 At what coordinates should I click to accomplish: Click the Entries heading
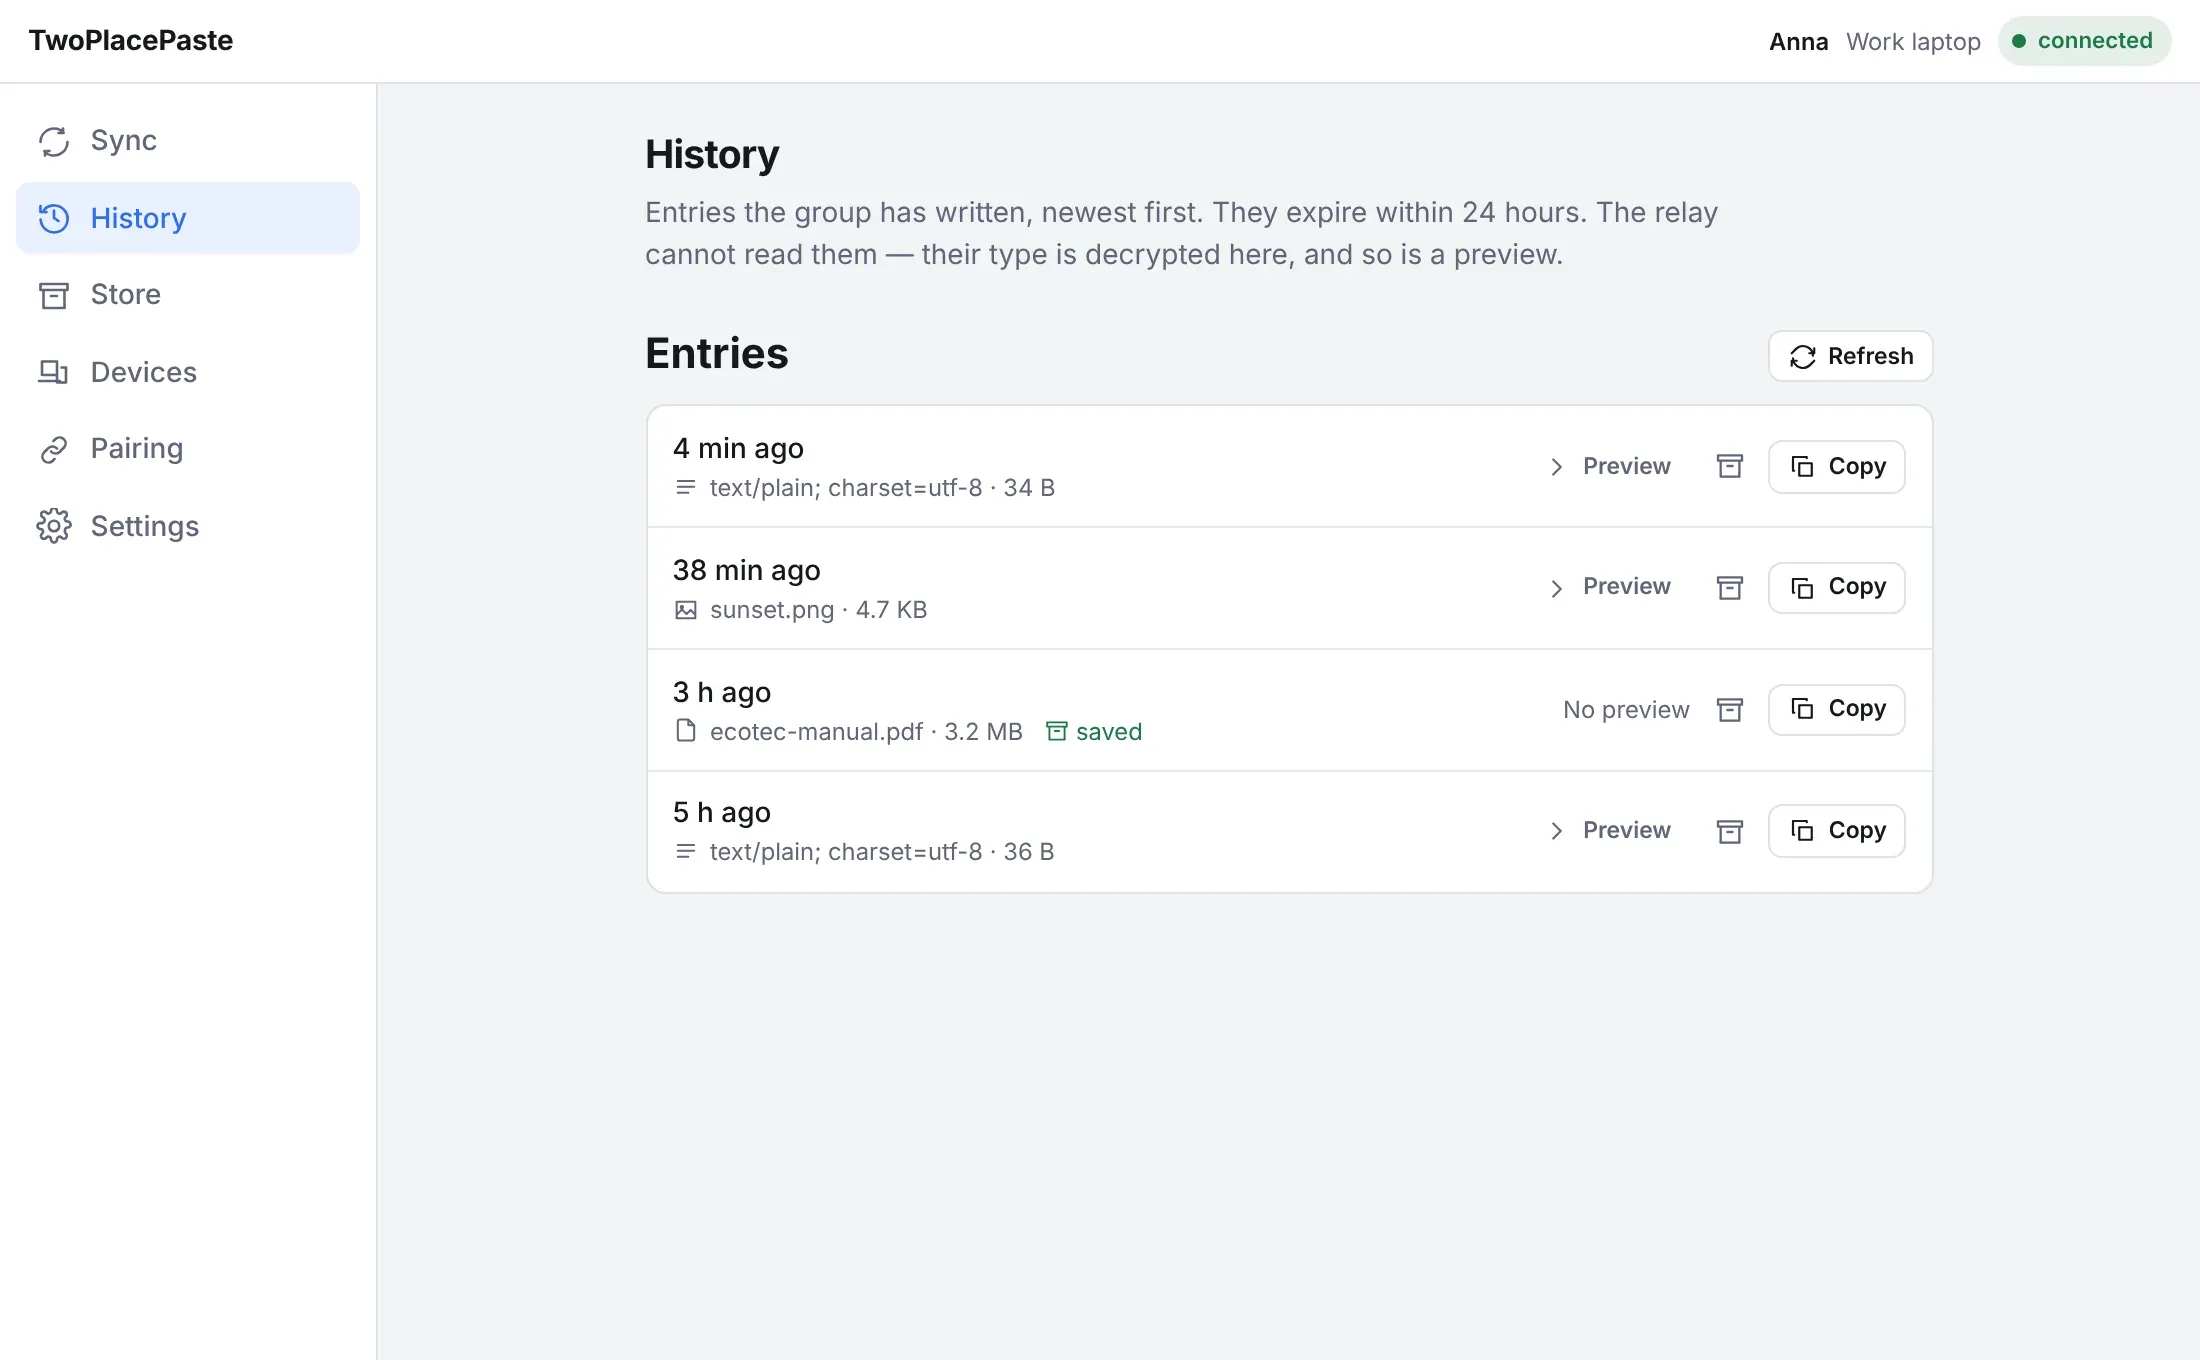coord(716,353)
